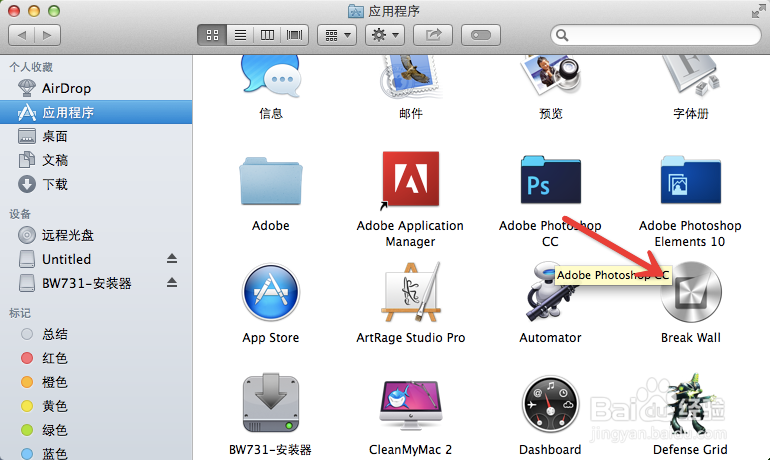Open the 邮件 Mail app icon
The width and height of the screenshot is (770, 460).
click(411, 77)
